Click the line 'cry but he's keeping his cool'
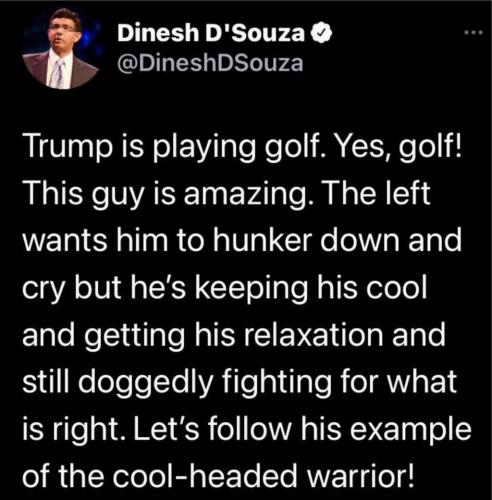The height and width of the screenshot is (500, 492). [225, 287]
